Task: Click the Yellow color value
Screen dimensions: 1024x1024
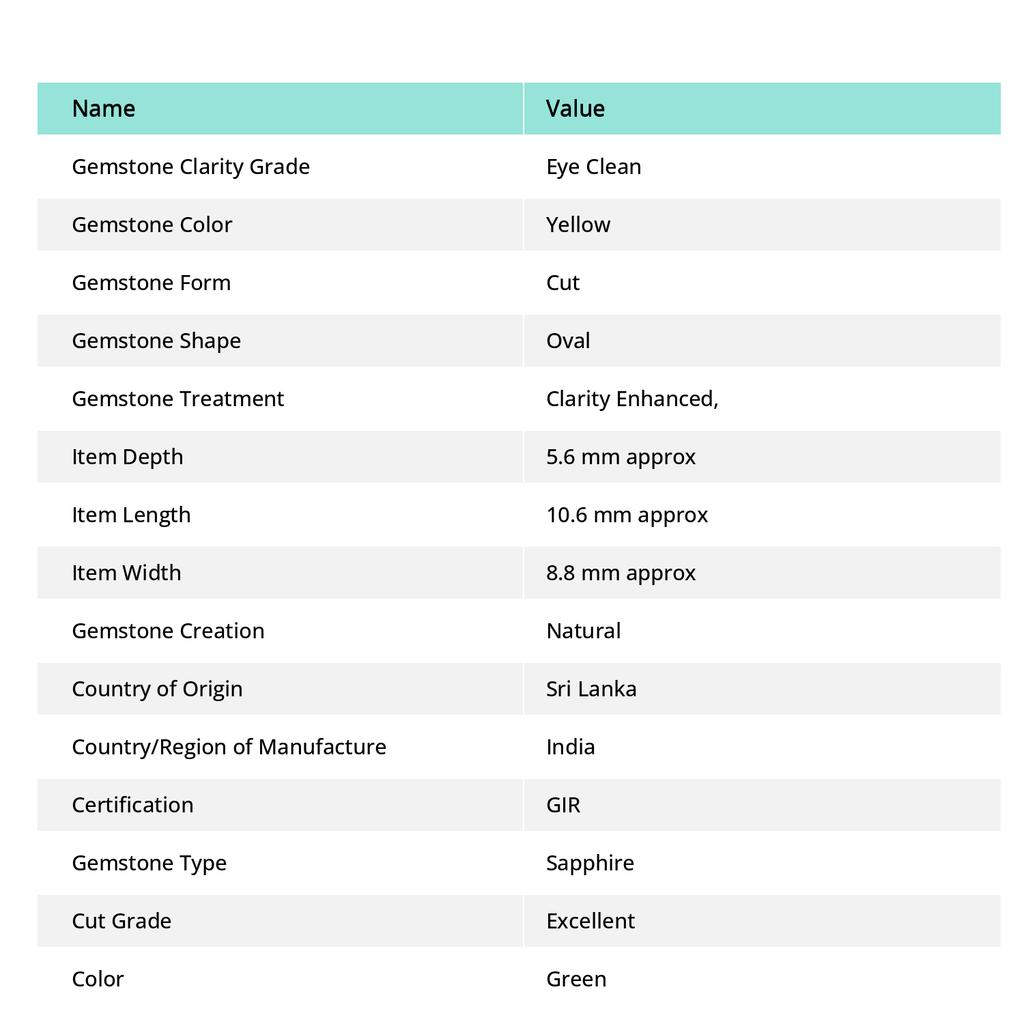Action: coord(578,225)
